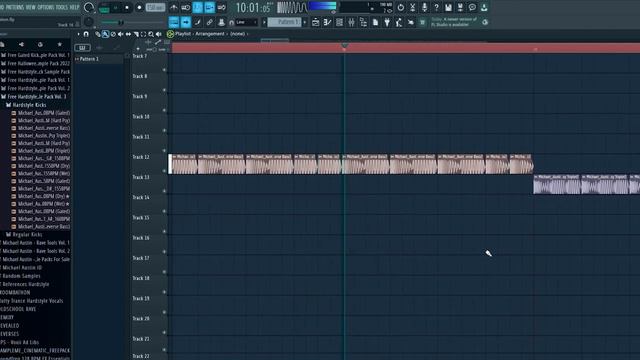Image resolution: width=640 pixels, height=360 pixels.
Task: Click the question mark help icon
Action: (436, 7)
